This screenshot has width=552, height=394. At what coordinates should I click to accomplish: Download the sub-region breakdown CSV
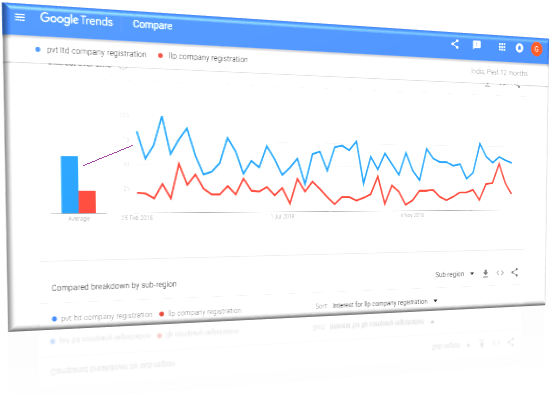[485, 273]
